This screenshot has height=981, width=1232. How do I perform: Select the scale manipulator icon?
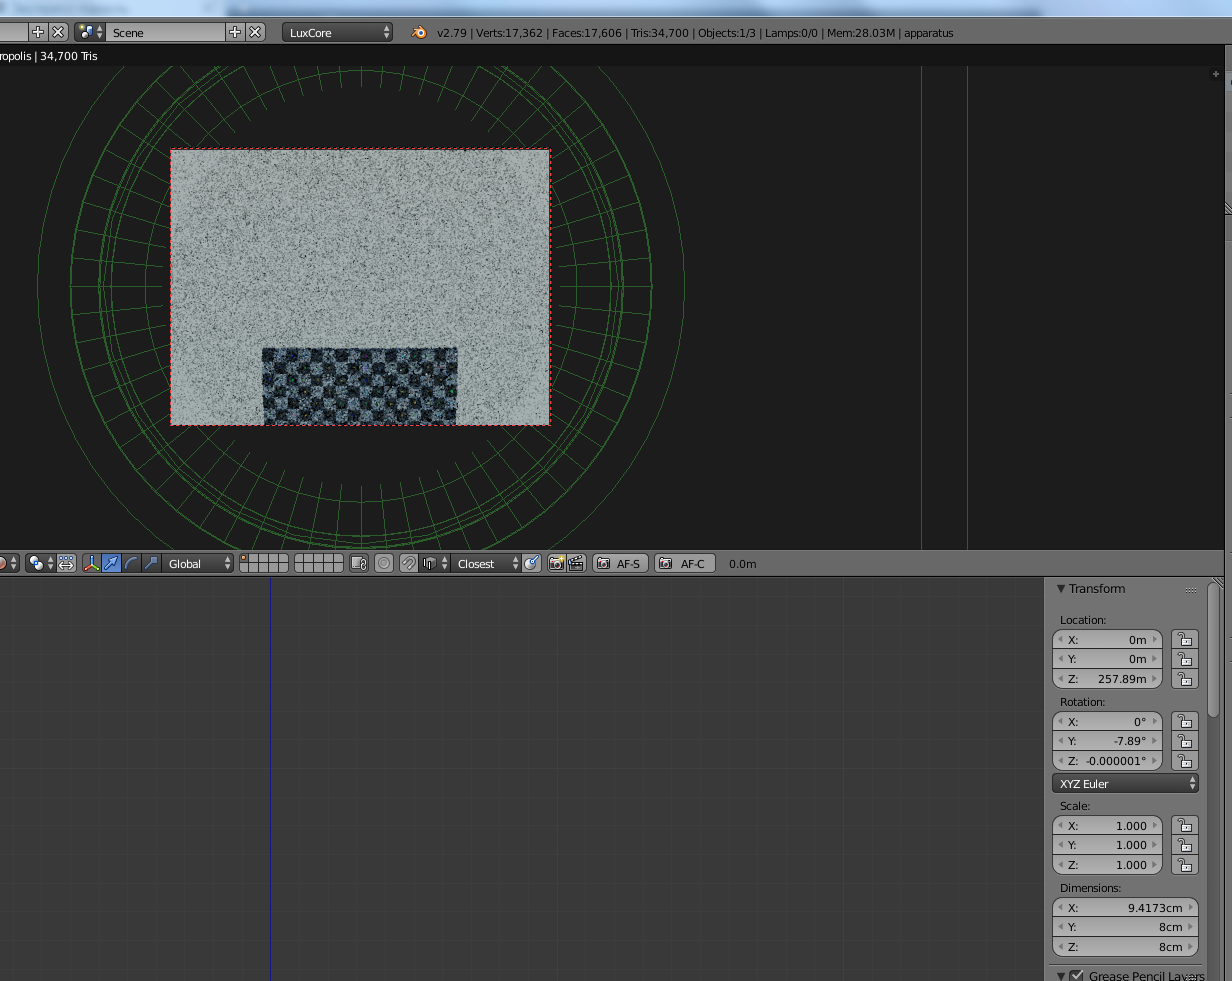pos(151,564)
